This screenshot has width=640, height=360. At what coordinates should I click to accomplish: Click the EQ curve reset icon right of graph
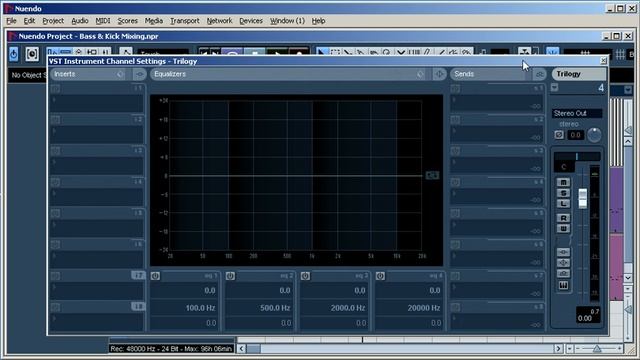click(x=432, y=175)
